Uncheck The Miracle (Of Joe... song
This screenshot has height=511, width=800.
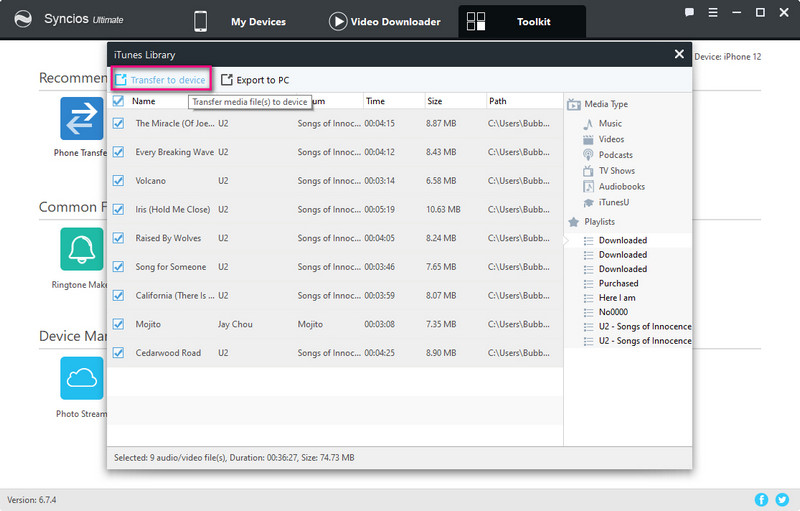[118, 123]
